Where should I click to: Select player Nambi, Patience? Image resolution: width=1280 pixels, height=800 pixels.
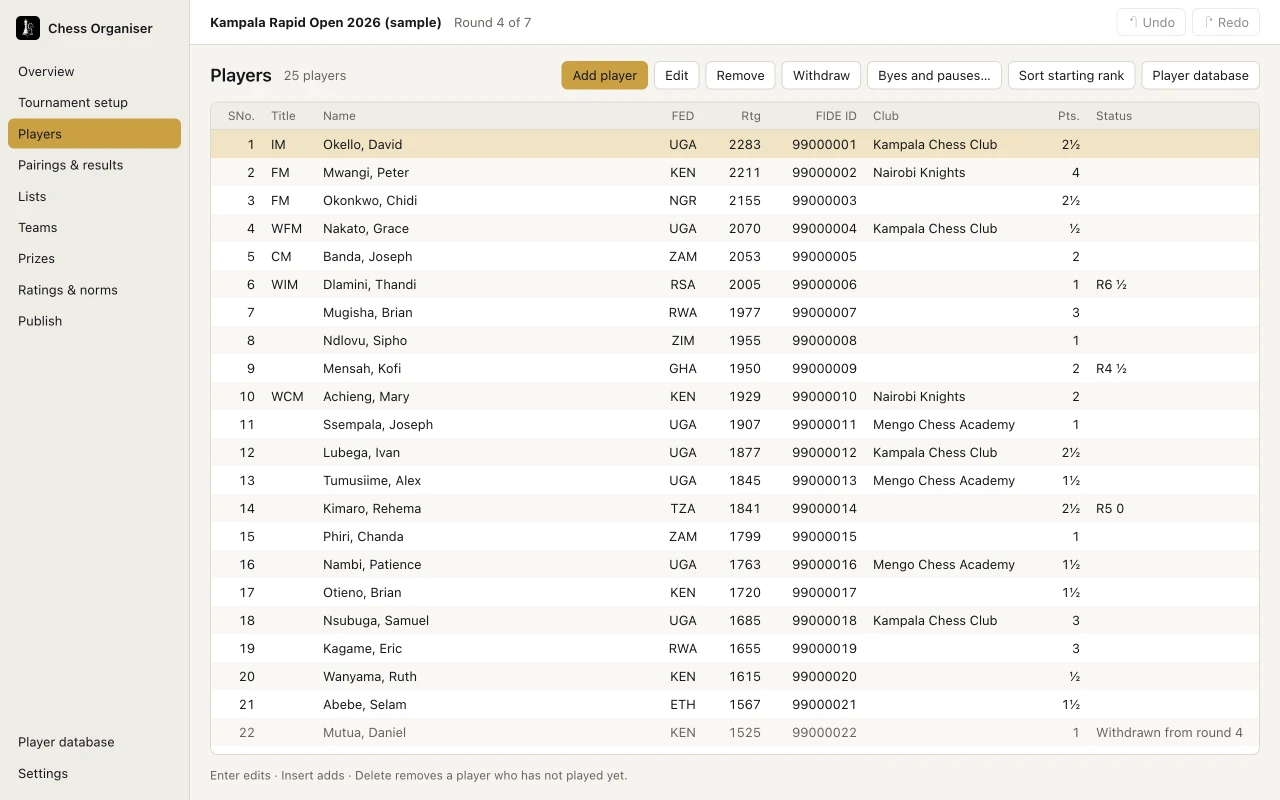point(735,564)
